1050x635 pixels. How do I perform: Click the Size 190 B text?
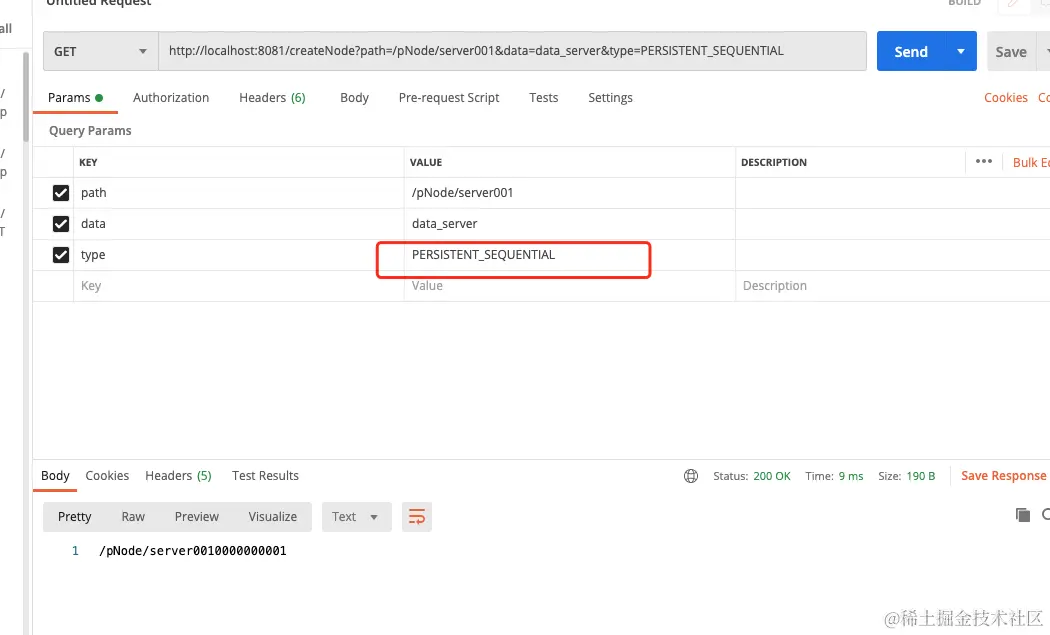click(x=906, y=476)
